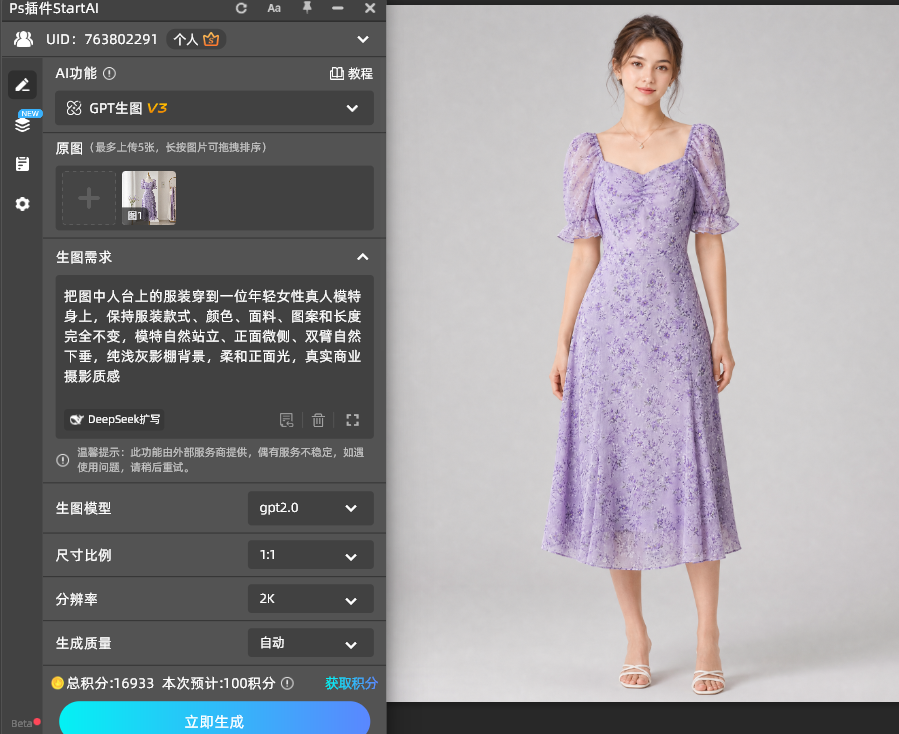The height and width of the screenshot is (734, 899).
Task: Click the trash icon to clear prompt
Action: point(318,420)
